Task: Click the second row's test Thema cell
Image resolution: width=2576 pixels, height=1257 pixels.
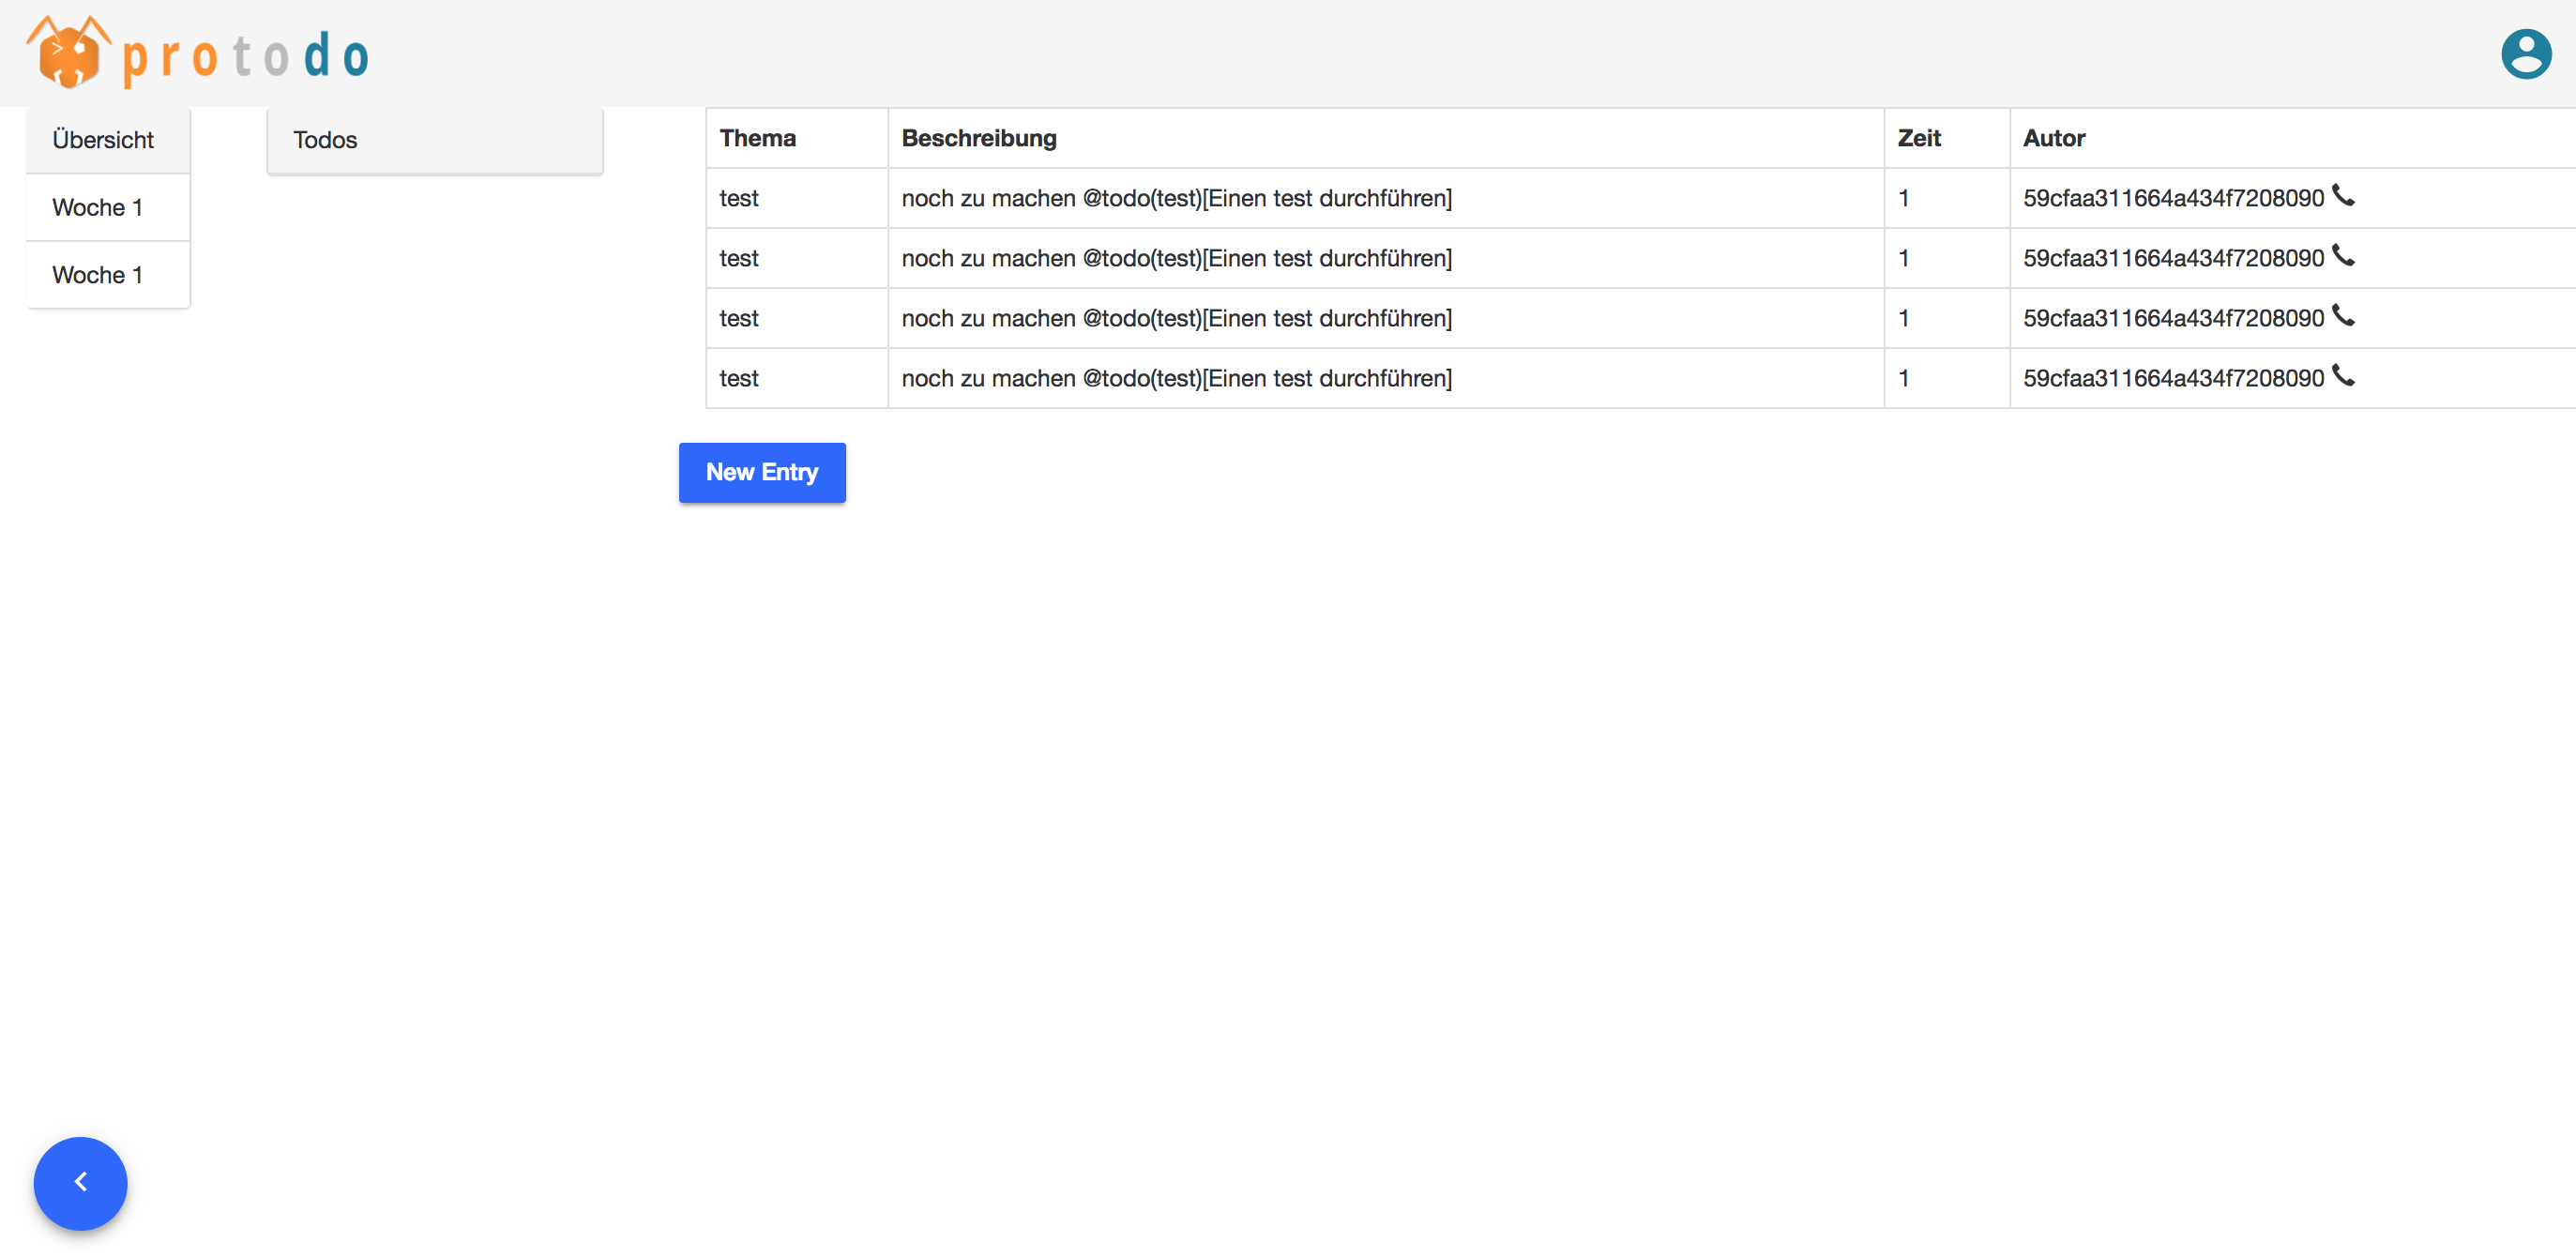Action: (739, 258)
